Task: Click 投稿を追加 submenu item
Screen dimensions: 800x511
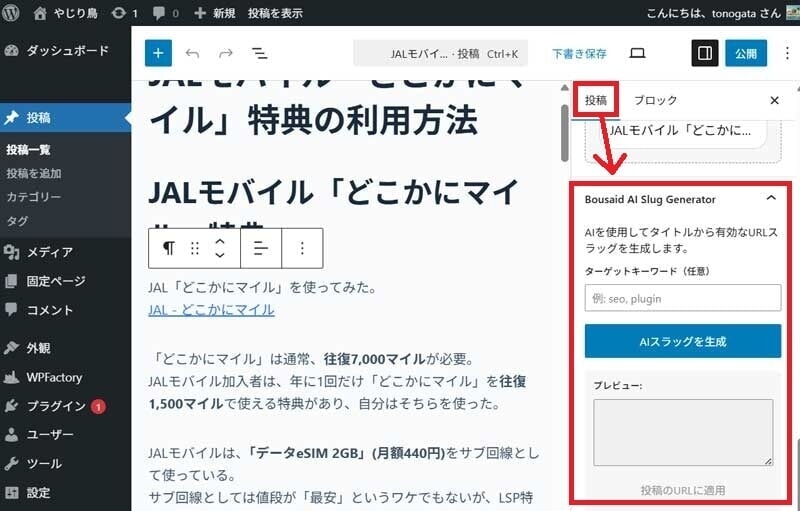Action: coord(34,173)
